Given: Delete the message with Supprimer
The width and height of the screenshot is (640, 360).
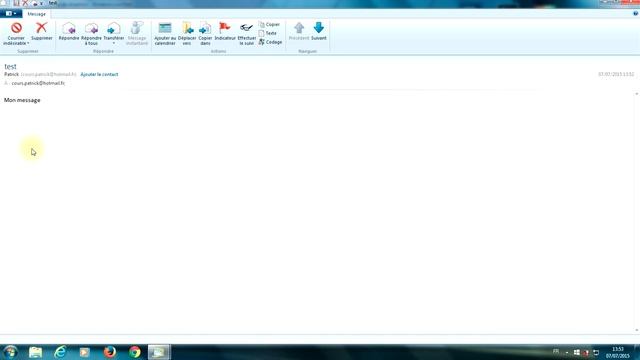Looking at the screenshot, I should coord(42,31).
